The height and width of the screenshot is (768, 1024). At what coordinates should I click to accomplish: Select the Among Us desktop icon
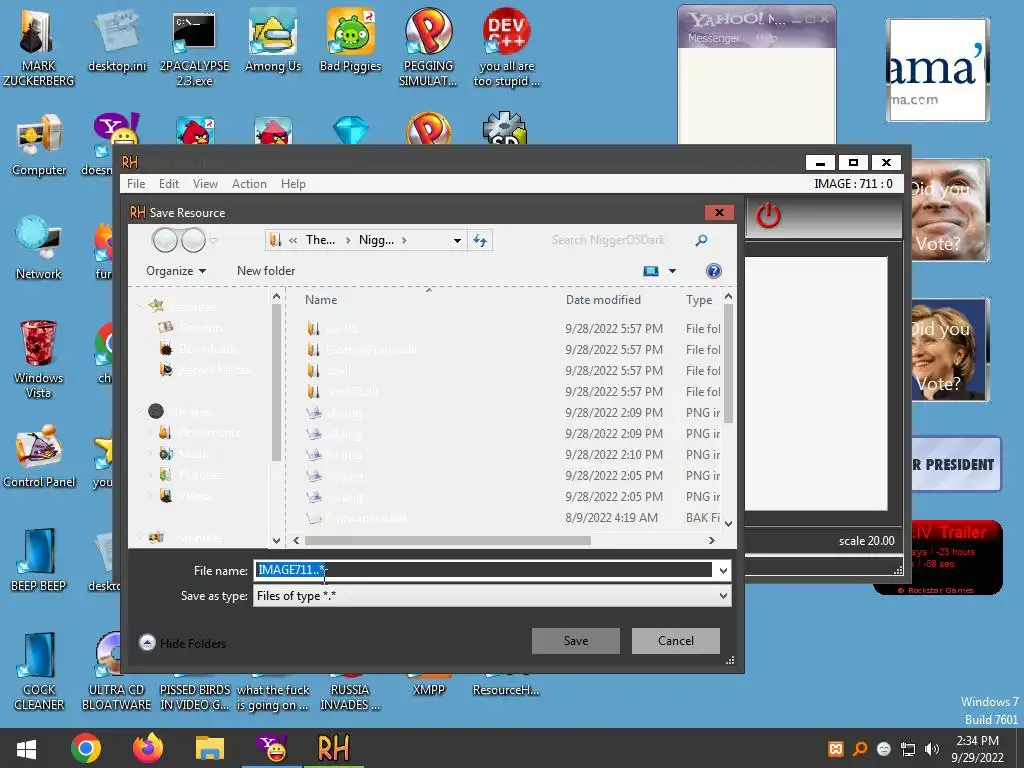pos(273,42)
